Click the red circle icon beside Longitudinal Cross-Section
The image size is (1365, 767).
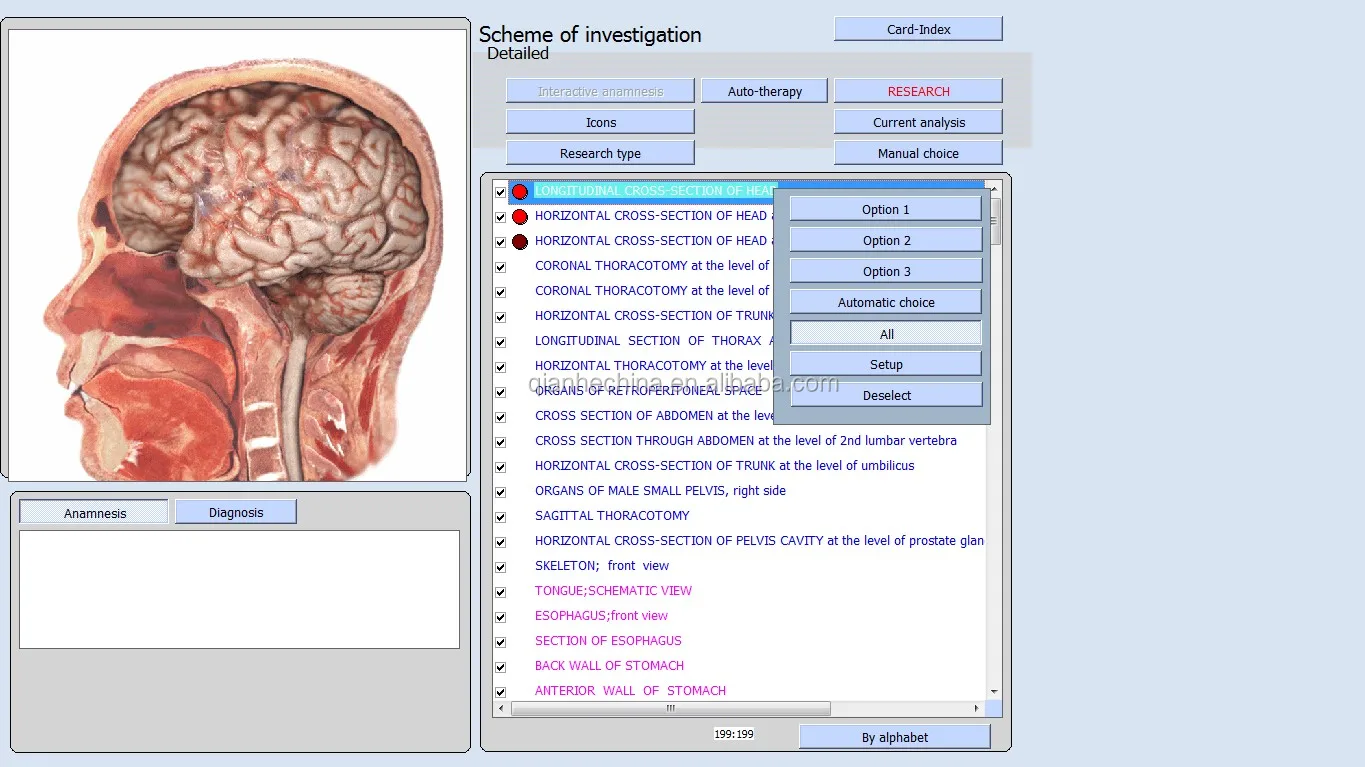pyautogui.click(x=520, y=191)
